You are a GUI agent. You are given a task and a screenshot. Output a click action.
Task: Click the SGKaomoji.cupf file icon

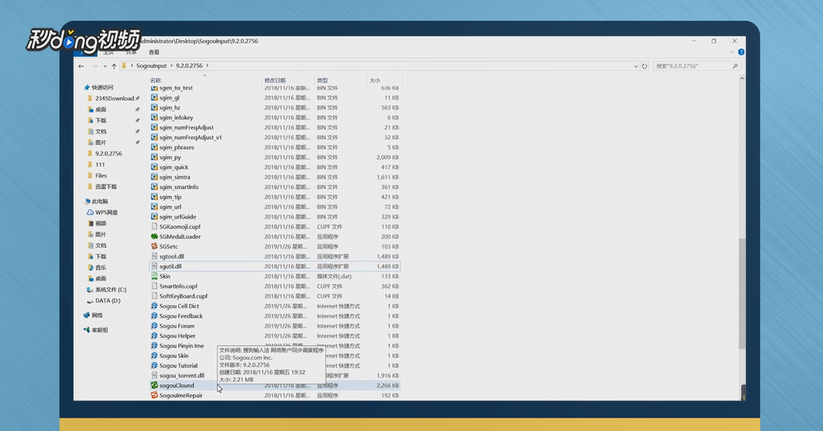coord(154,227)
